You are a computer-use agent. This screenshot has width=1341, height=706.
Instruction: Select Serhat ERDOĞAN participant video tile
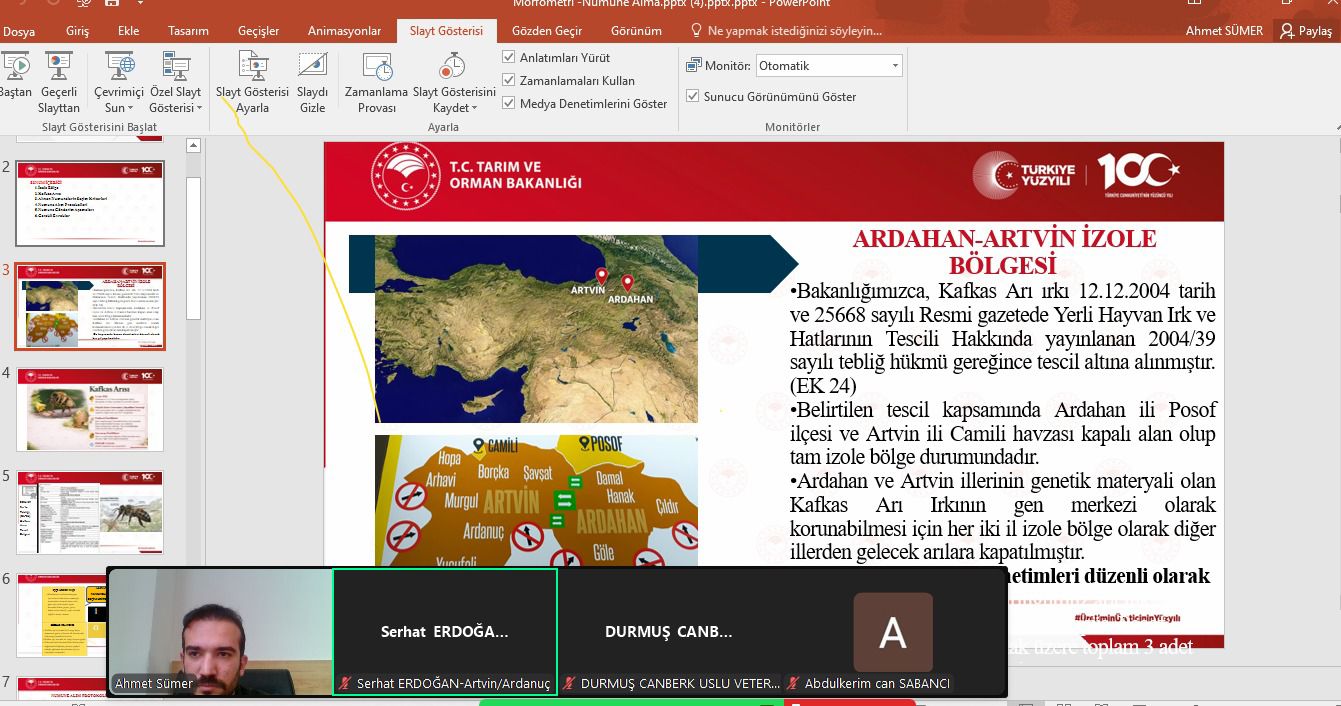click(x=444, y=632)
